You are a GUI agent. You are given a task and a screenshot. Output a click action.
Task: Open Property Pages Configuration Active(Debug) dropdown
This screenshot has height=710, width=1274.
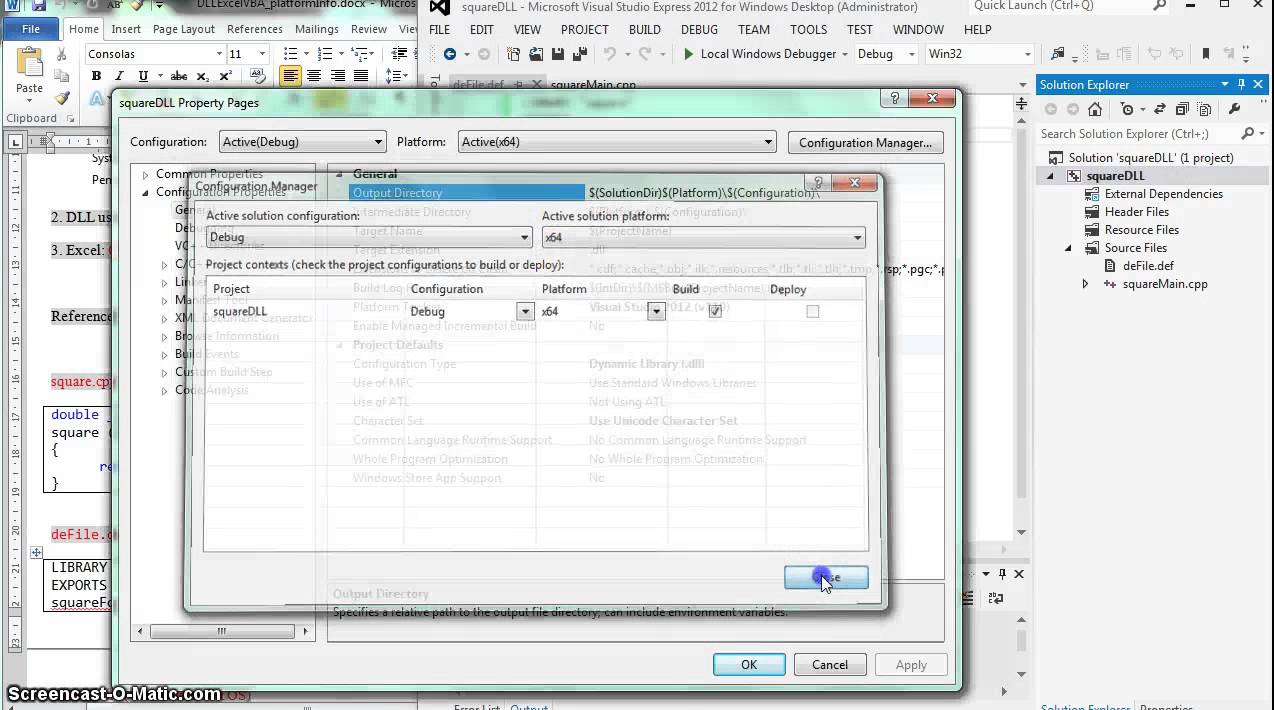[x=378, y=142]
